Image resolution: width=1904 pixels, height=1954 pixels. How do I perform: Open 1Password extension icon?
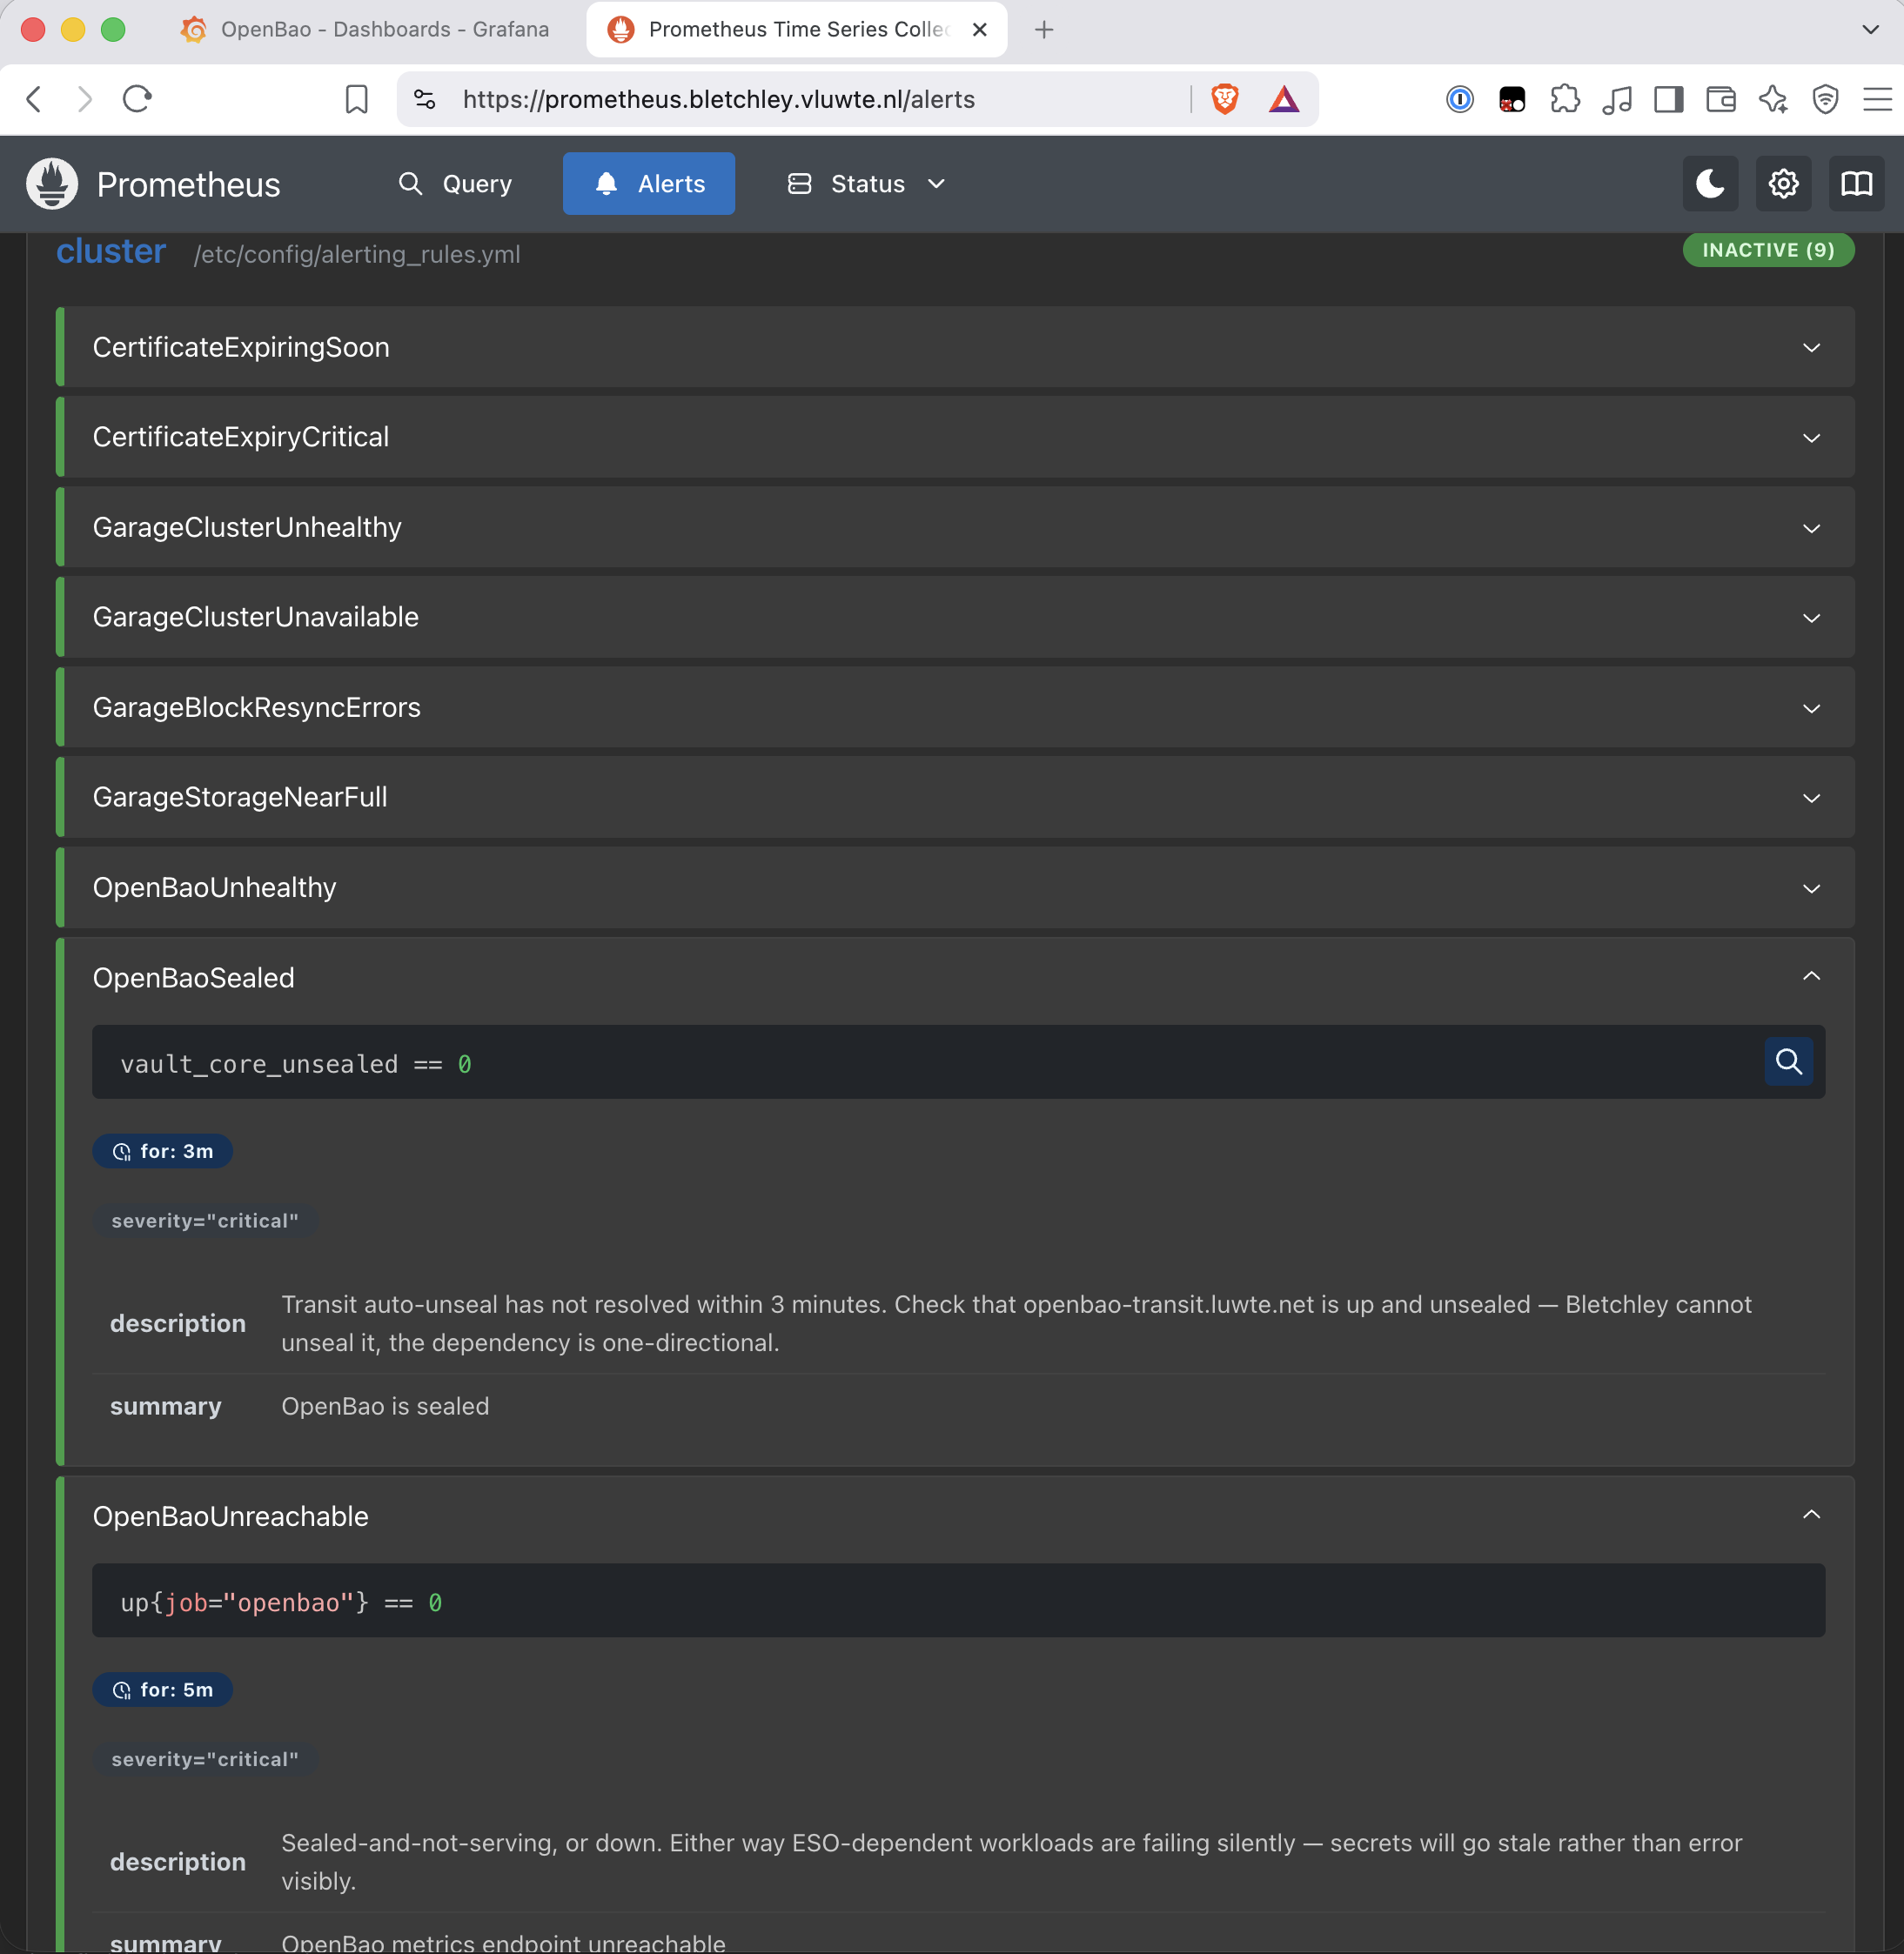tap(1459, 99)
